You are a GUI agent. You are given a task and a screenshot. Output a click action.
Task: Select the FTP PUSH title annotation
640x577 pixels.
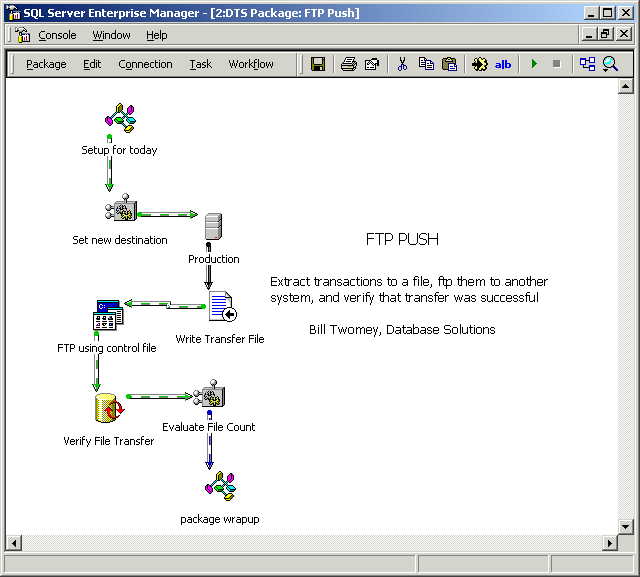(x=402, y=240)
